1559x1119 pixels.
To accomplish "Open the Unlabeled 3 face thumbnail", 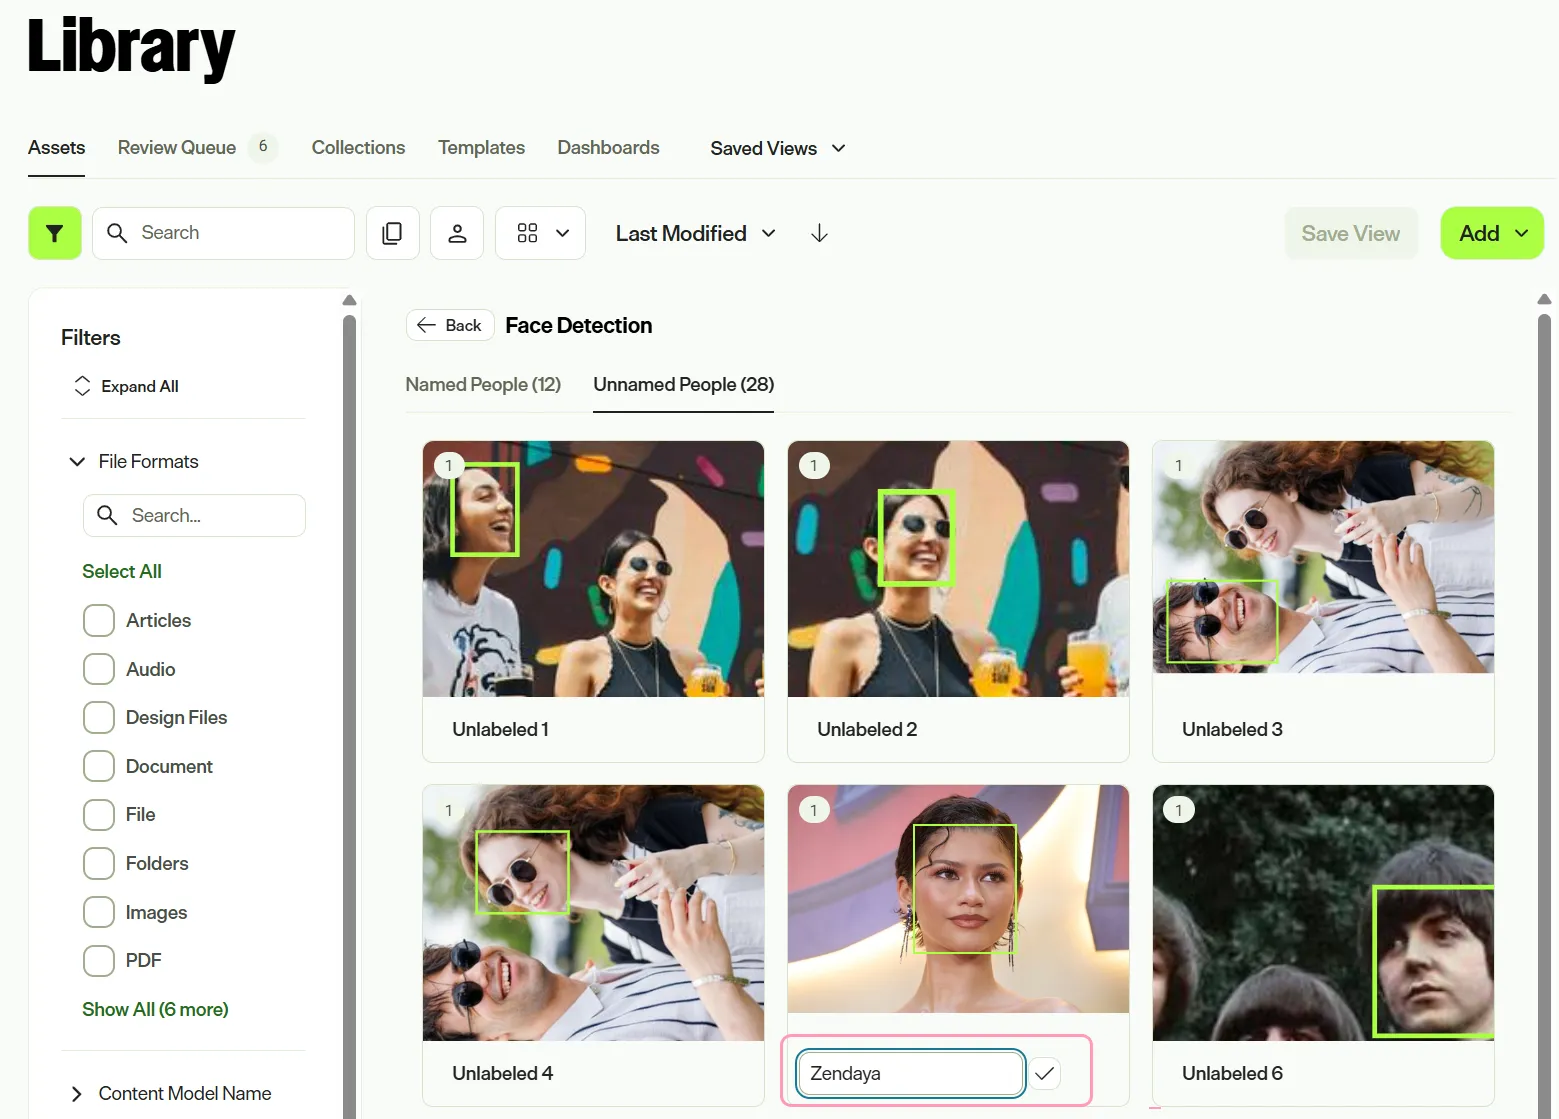I will point(1323,557).
